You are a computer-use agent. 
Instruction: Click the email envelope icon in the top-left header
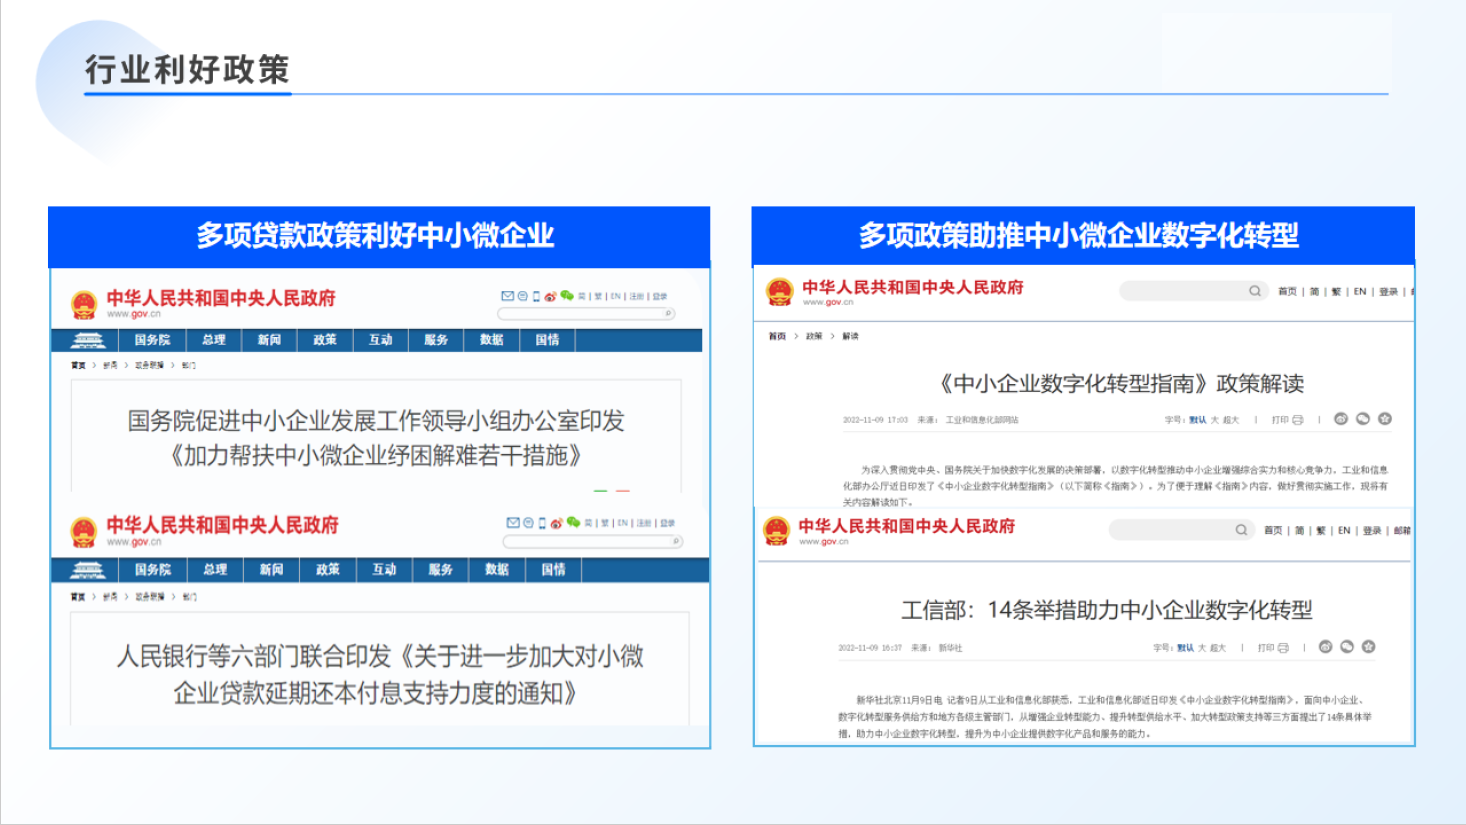coord(507,296)
